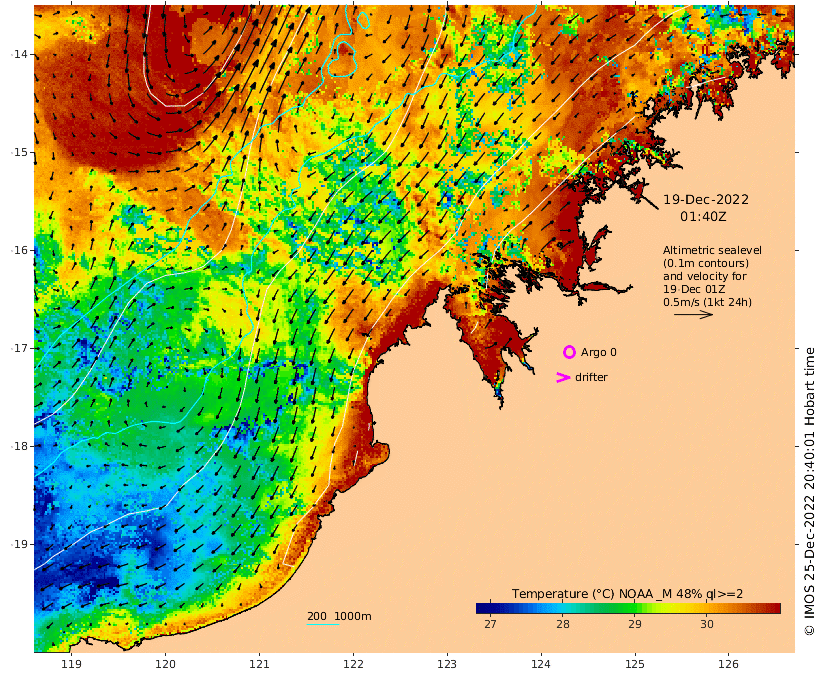Click the IMOS copyright timestamp text
Viewport: 820px width, 680px height.
810,492
